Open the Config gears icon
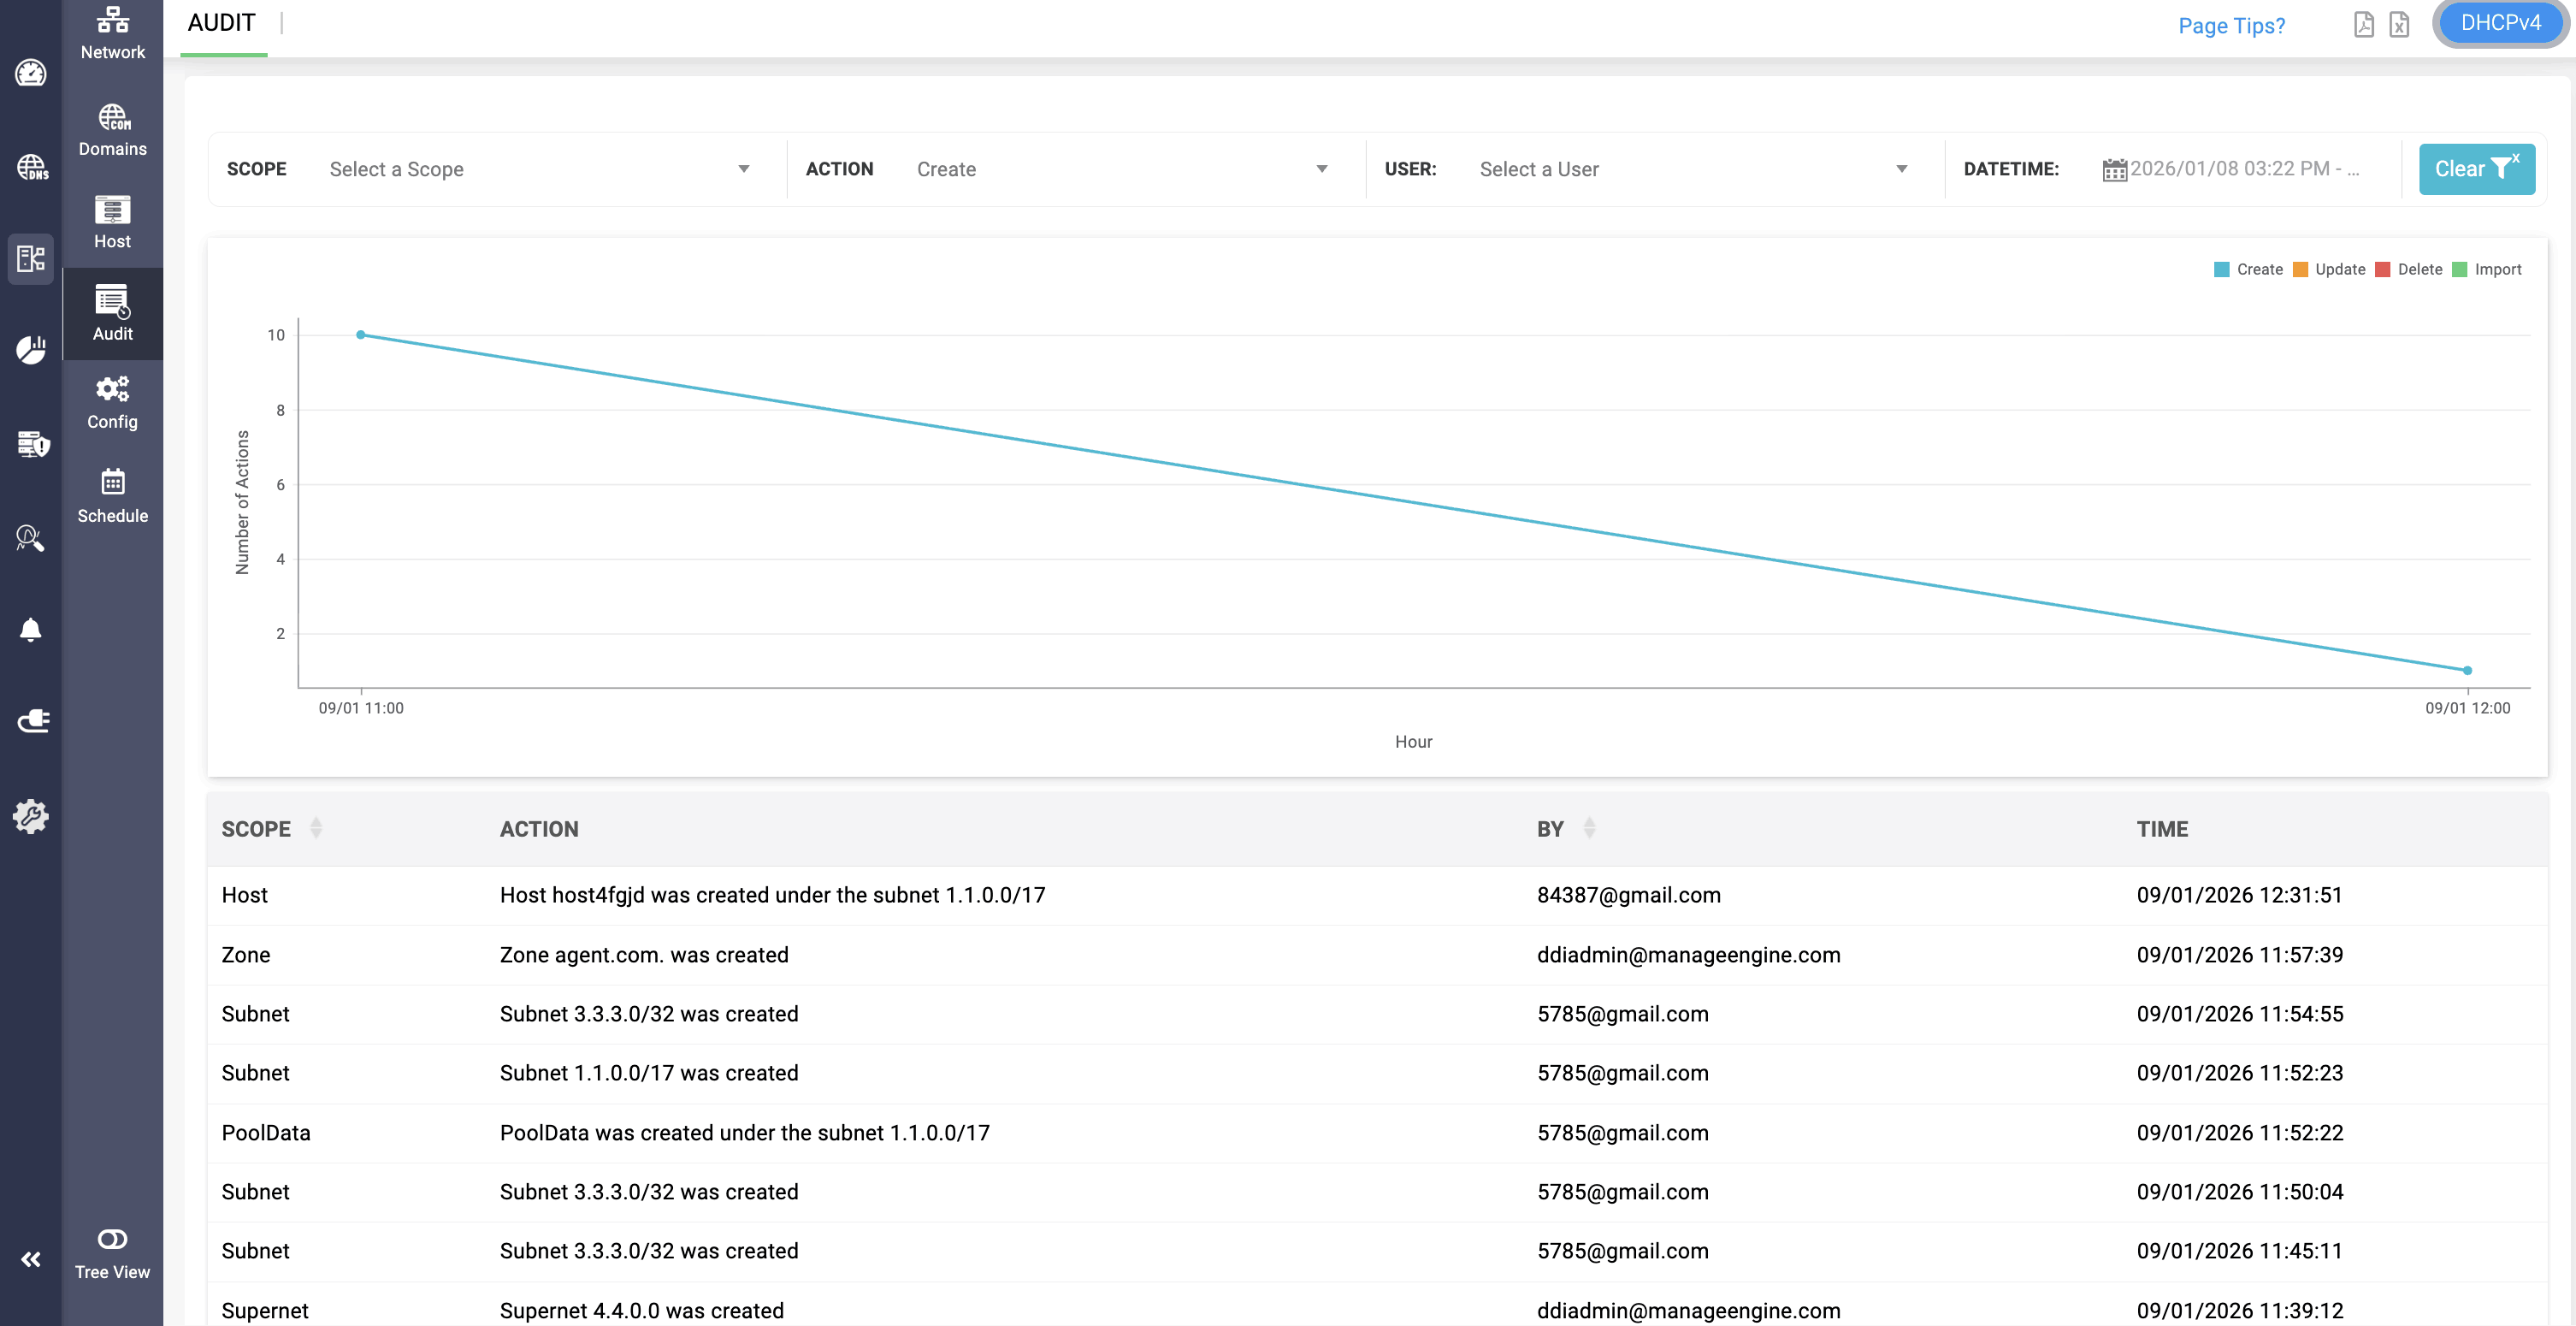The height and width of the screenshot is (1326, 2576). pyautogui.click(x=112, y=388)
